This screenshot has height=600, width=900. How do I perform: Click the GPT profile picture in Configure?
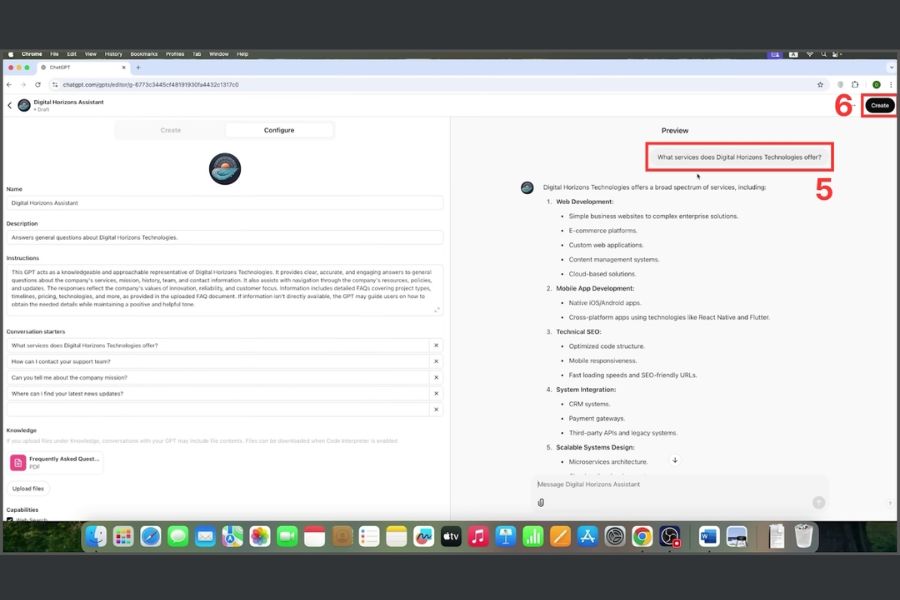pos(224,168)
